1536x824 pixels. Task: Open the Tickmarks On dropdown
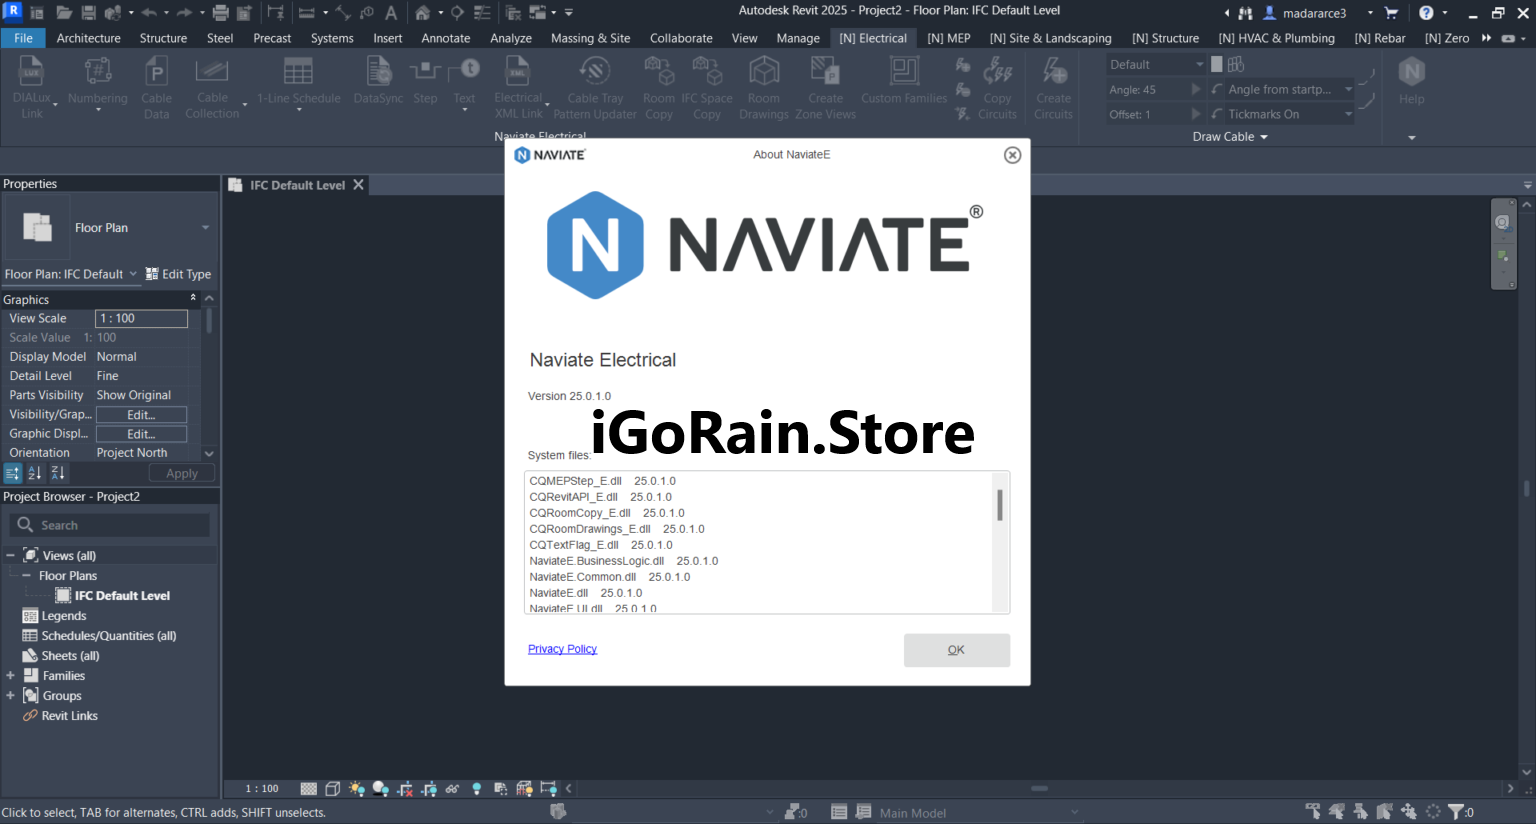click(1348, 114)
